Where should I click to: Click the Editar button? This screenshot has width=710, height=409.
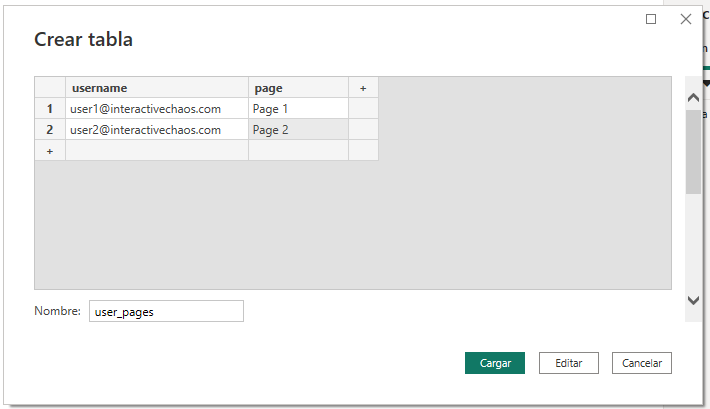(x=568, y=363)
